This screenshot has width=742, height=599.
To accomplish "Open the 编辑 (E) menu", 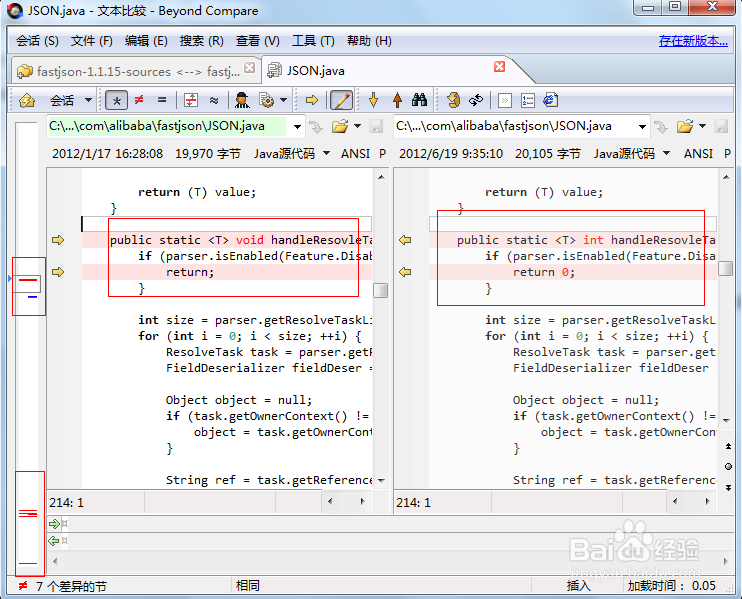I will (x=146, y=41).
